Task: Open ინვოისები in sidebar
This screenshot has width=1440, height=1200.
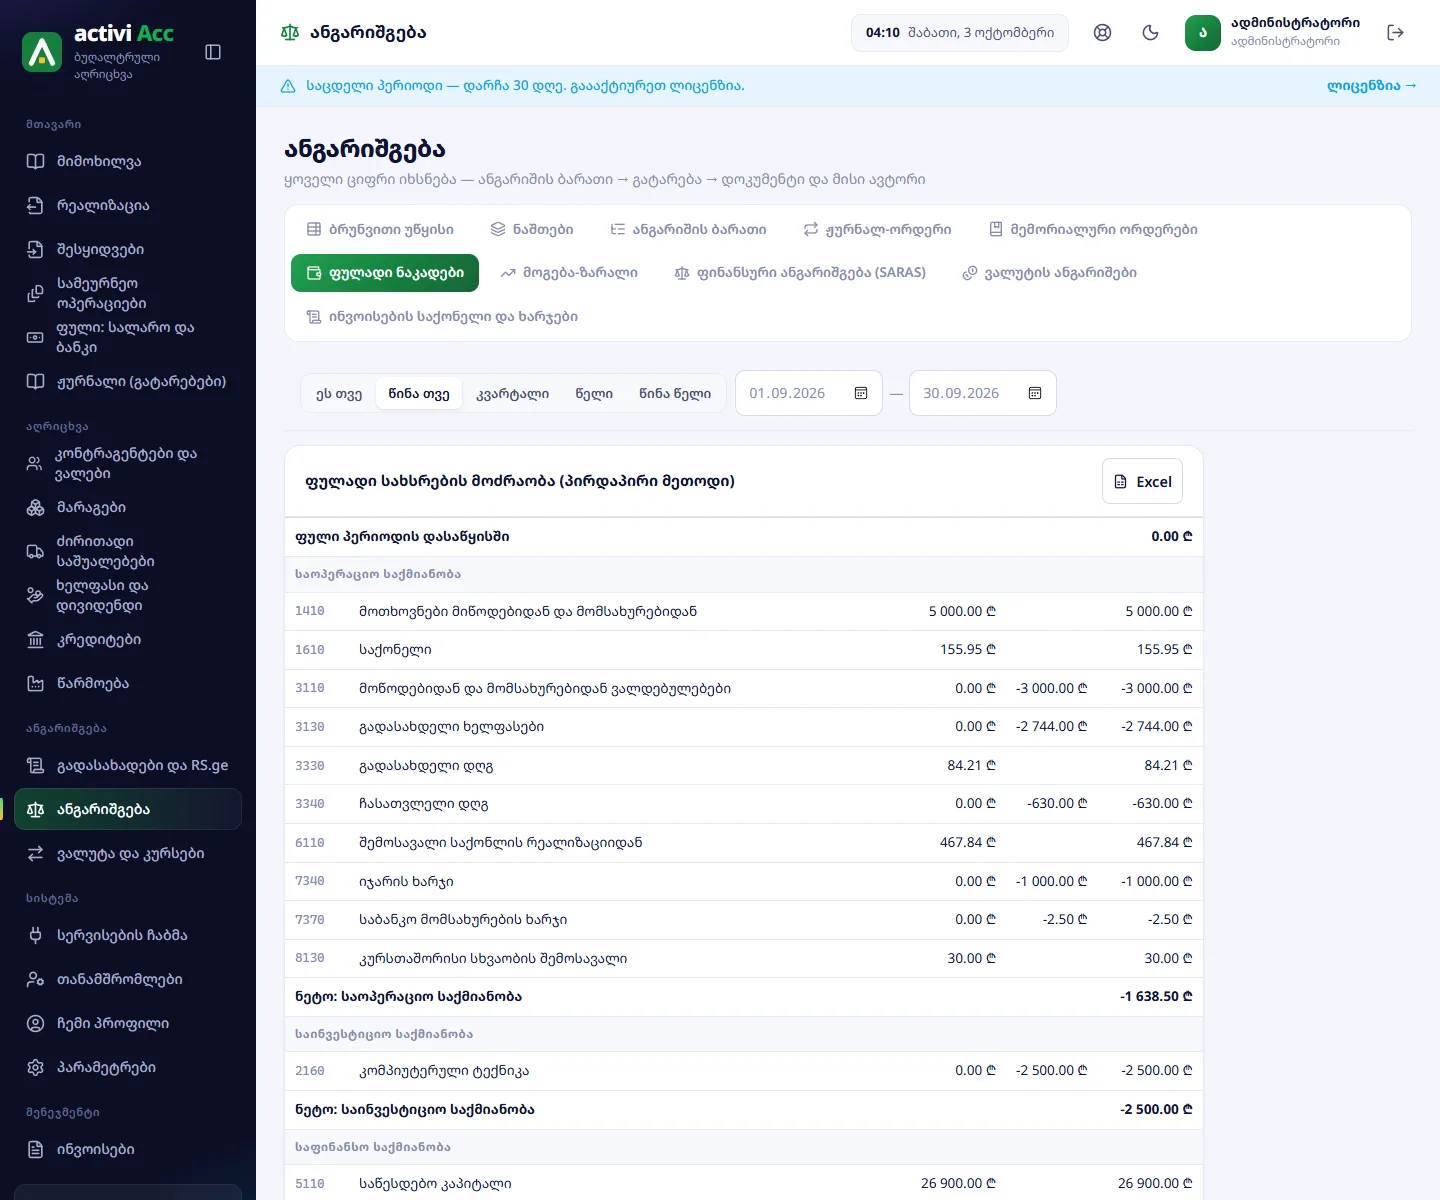Action: (128, 1149)
